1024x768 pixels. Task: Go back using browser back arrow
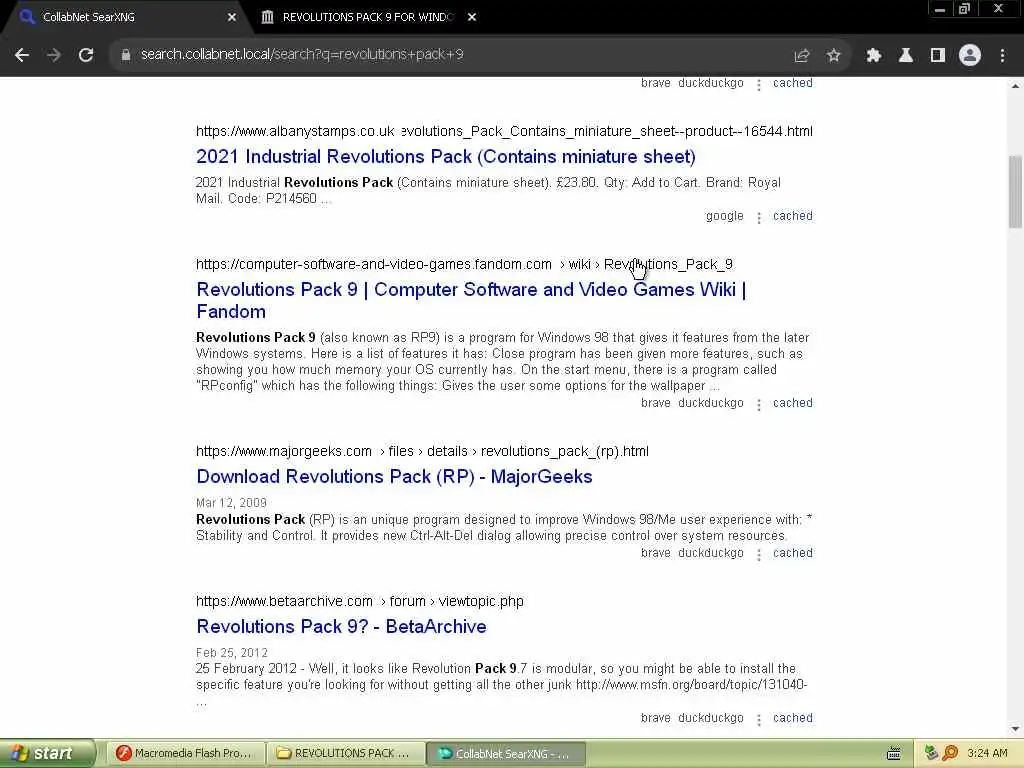pos(22,56)
